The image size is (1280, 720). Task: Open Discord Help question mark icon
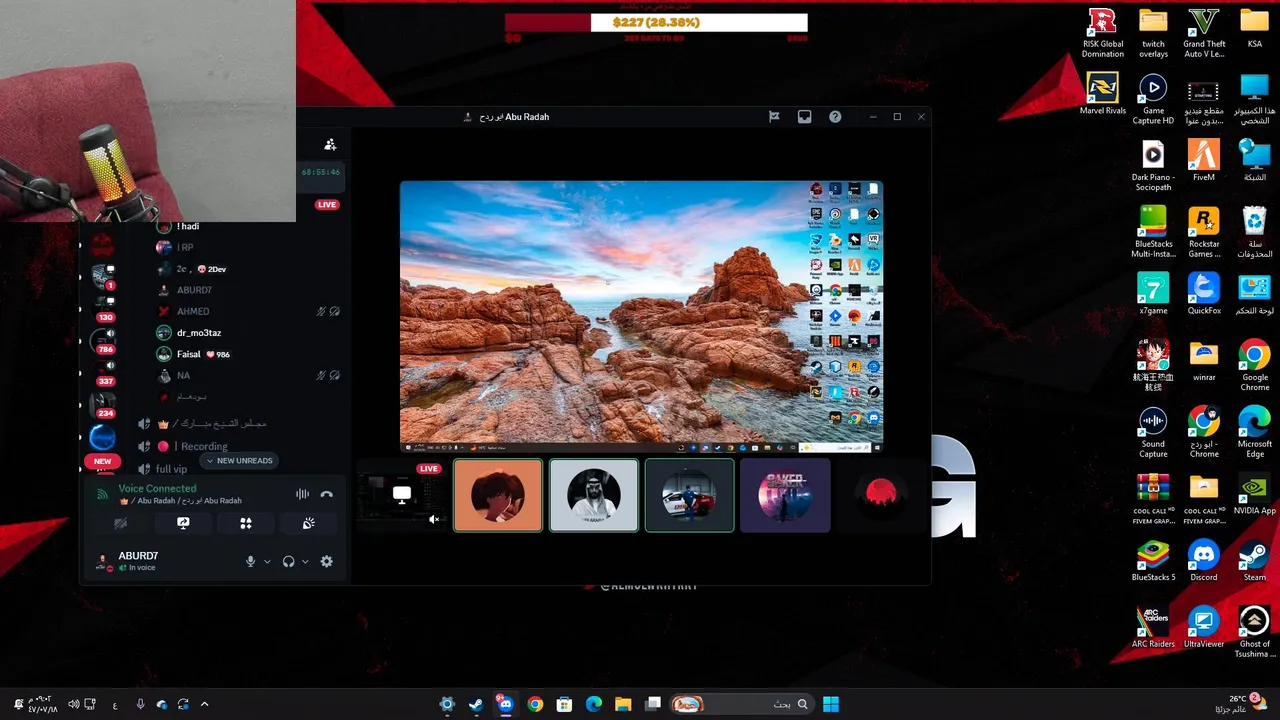(835, 117)
